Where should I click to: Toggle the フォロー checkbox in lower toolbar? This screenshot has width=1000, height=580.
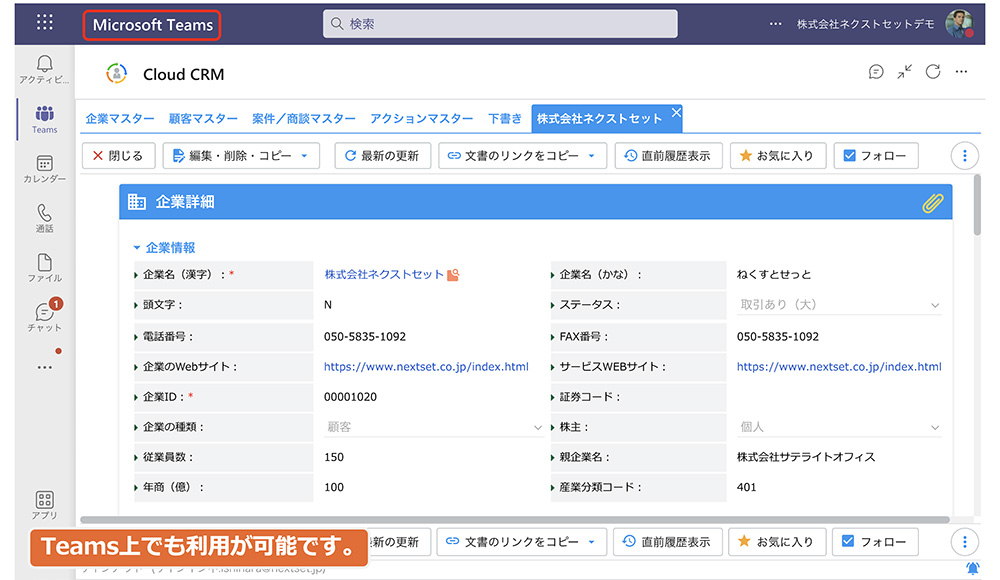[848, 541]
